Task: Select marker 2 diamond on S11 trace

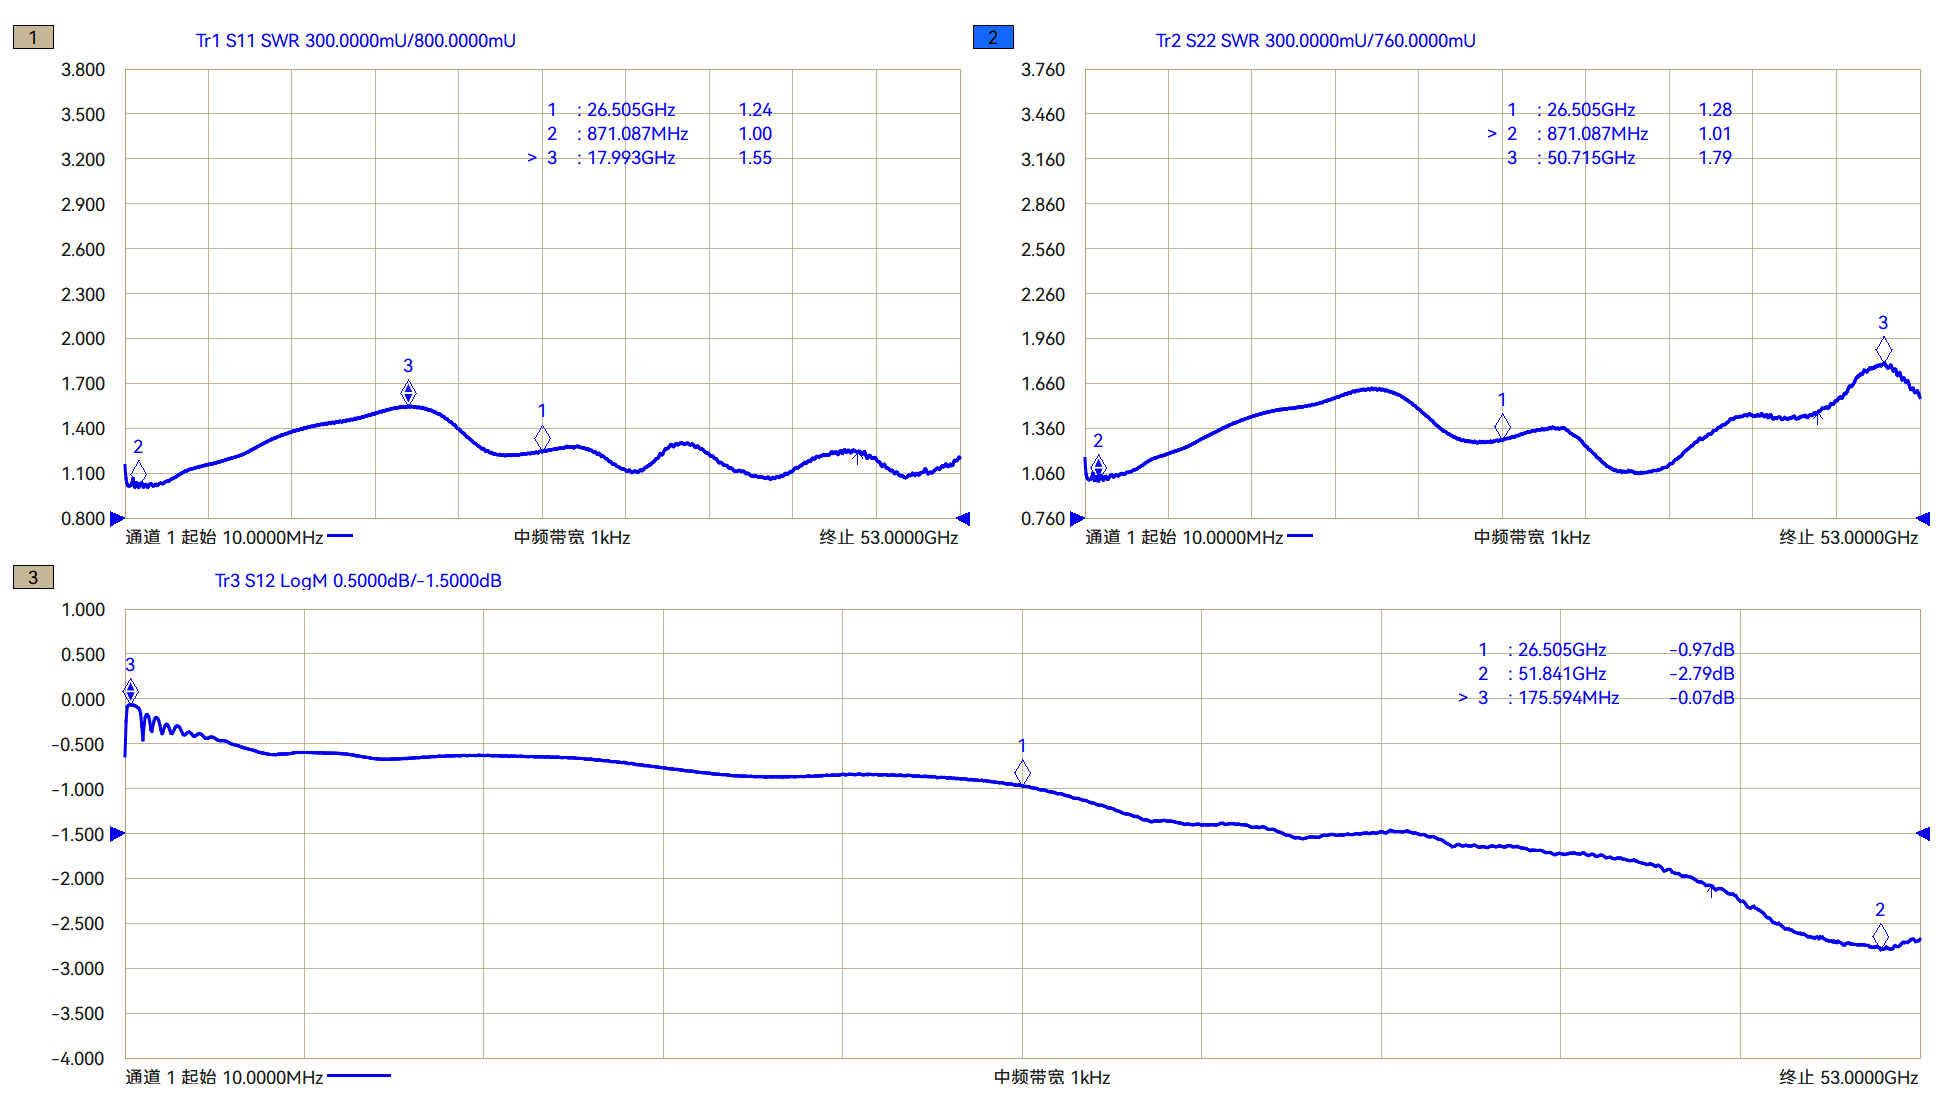Action: pos(138,472)
